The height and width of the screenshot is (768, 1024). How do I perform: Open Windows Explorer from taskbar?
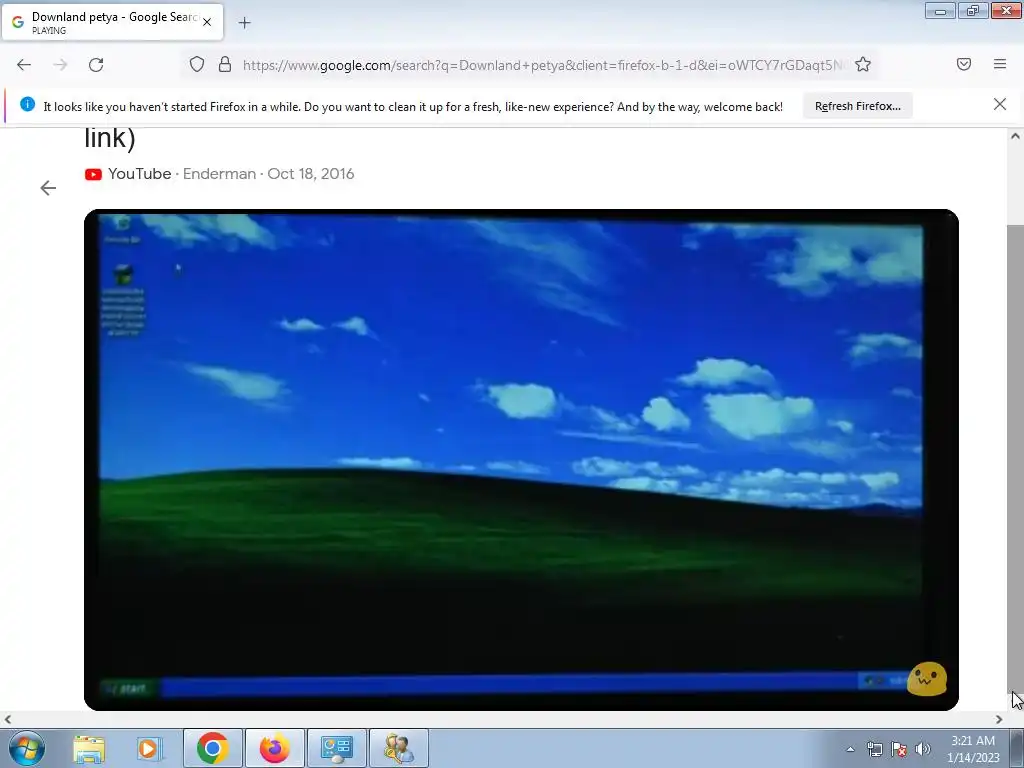coord(89,748)
